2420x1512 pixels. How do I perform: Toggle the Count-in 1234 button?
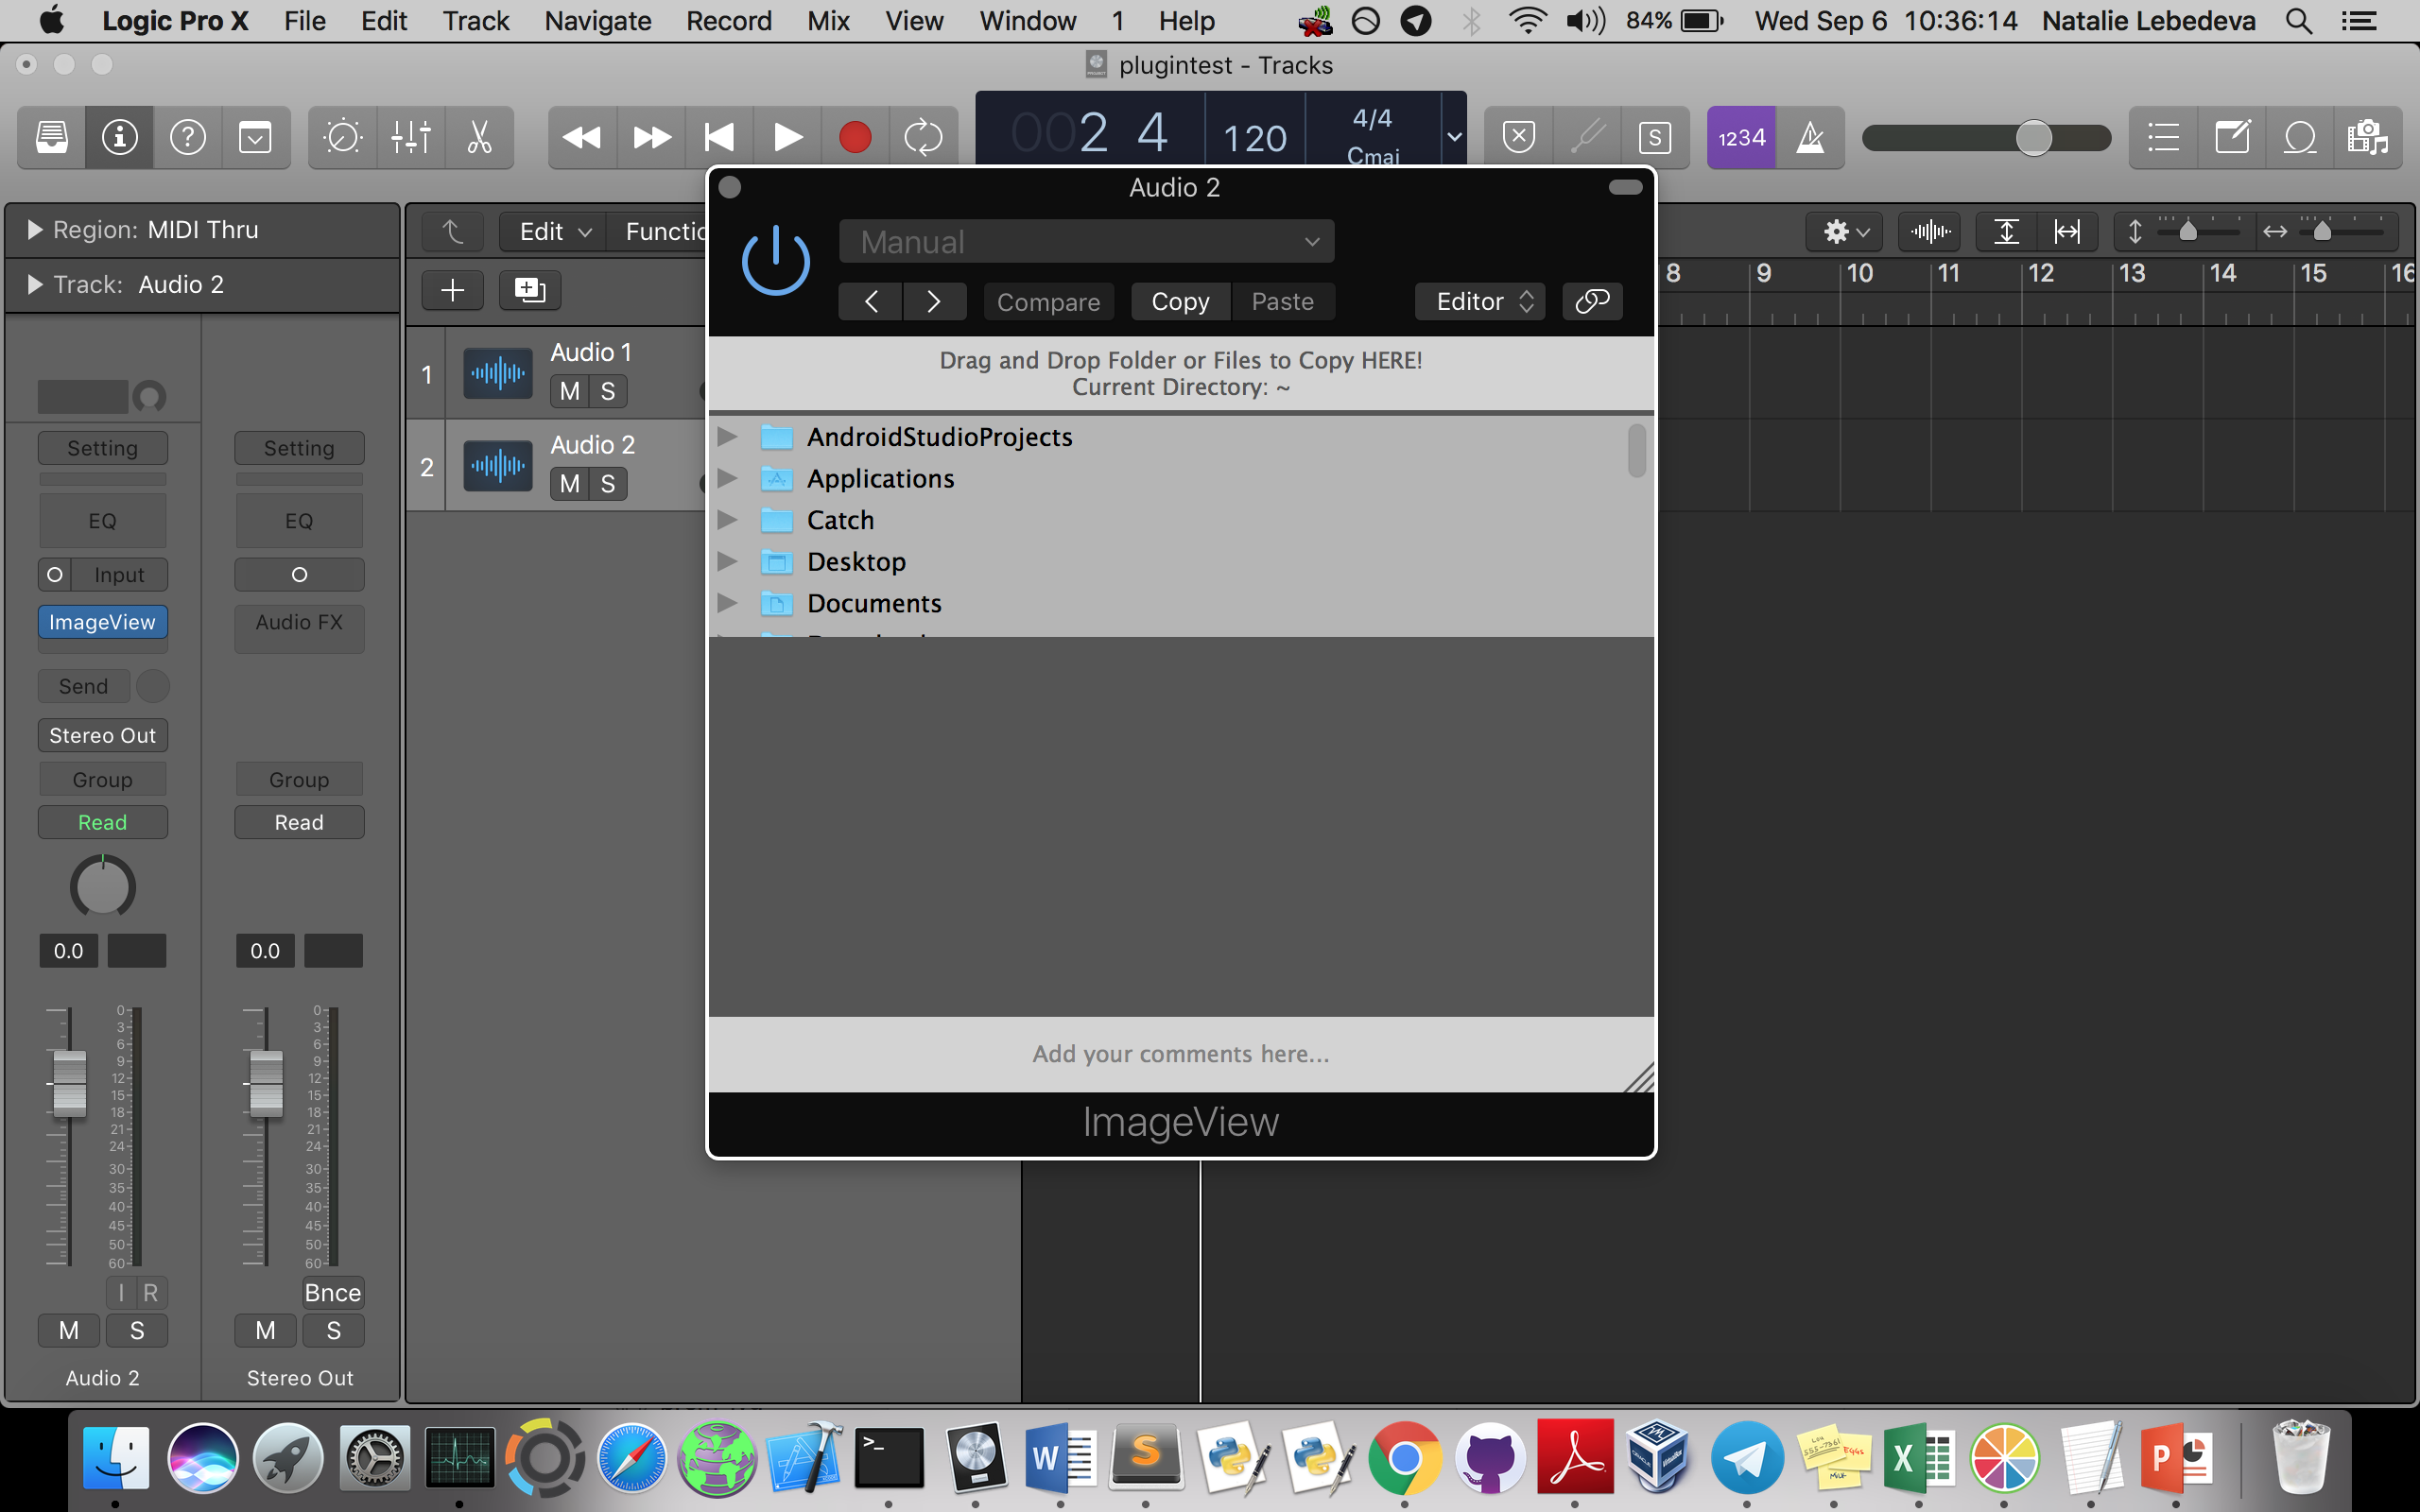click(x=1741, y=137)
